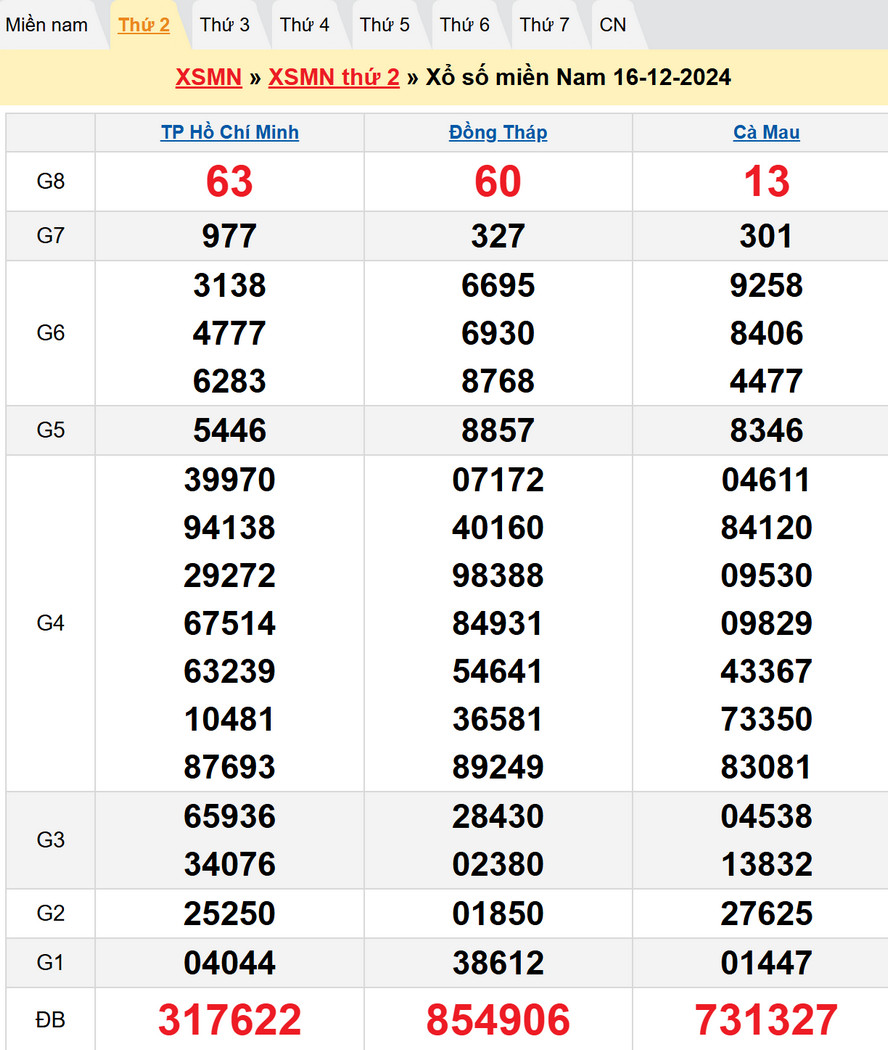Click Cà Mau special prize 731327
The height and width of the screenshot is (1050, 888).
(x=766, y=1020)
